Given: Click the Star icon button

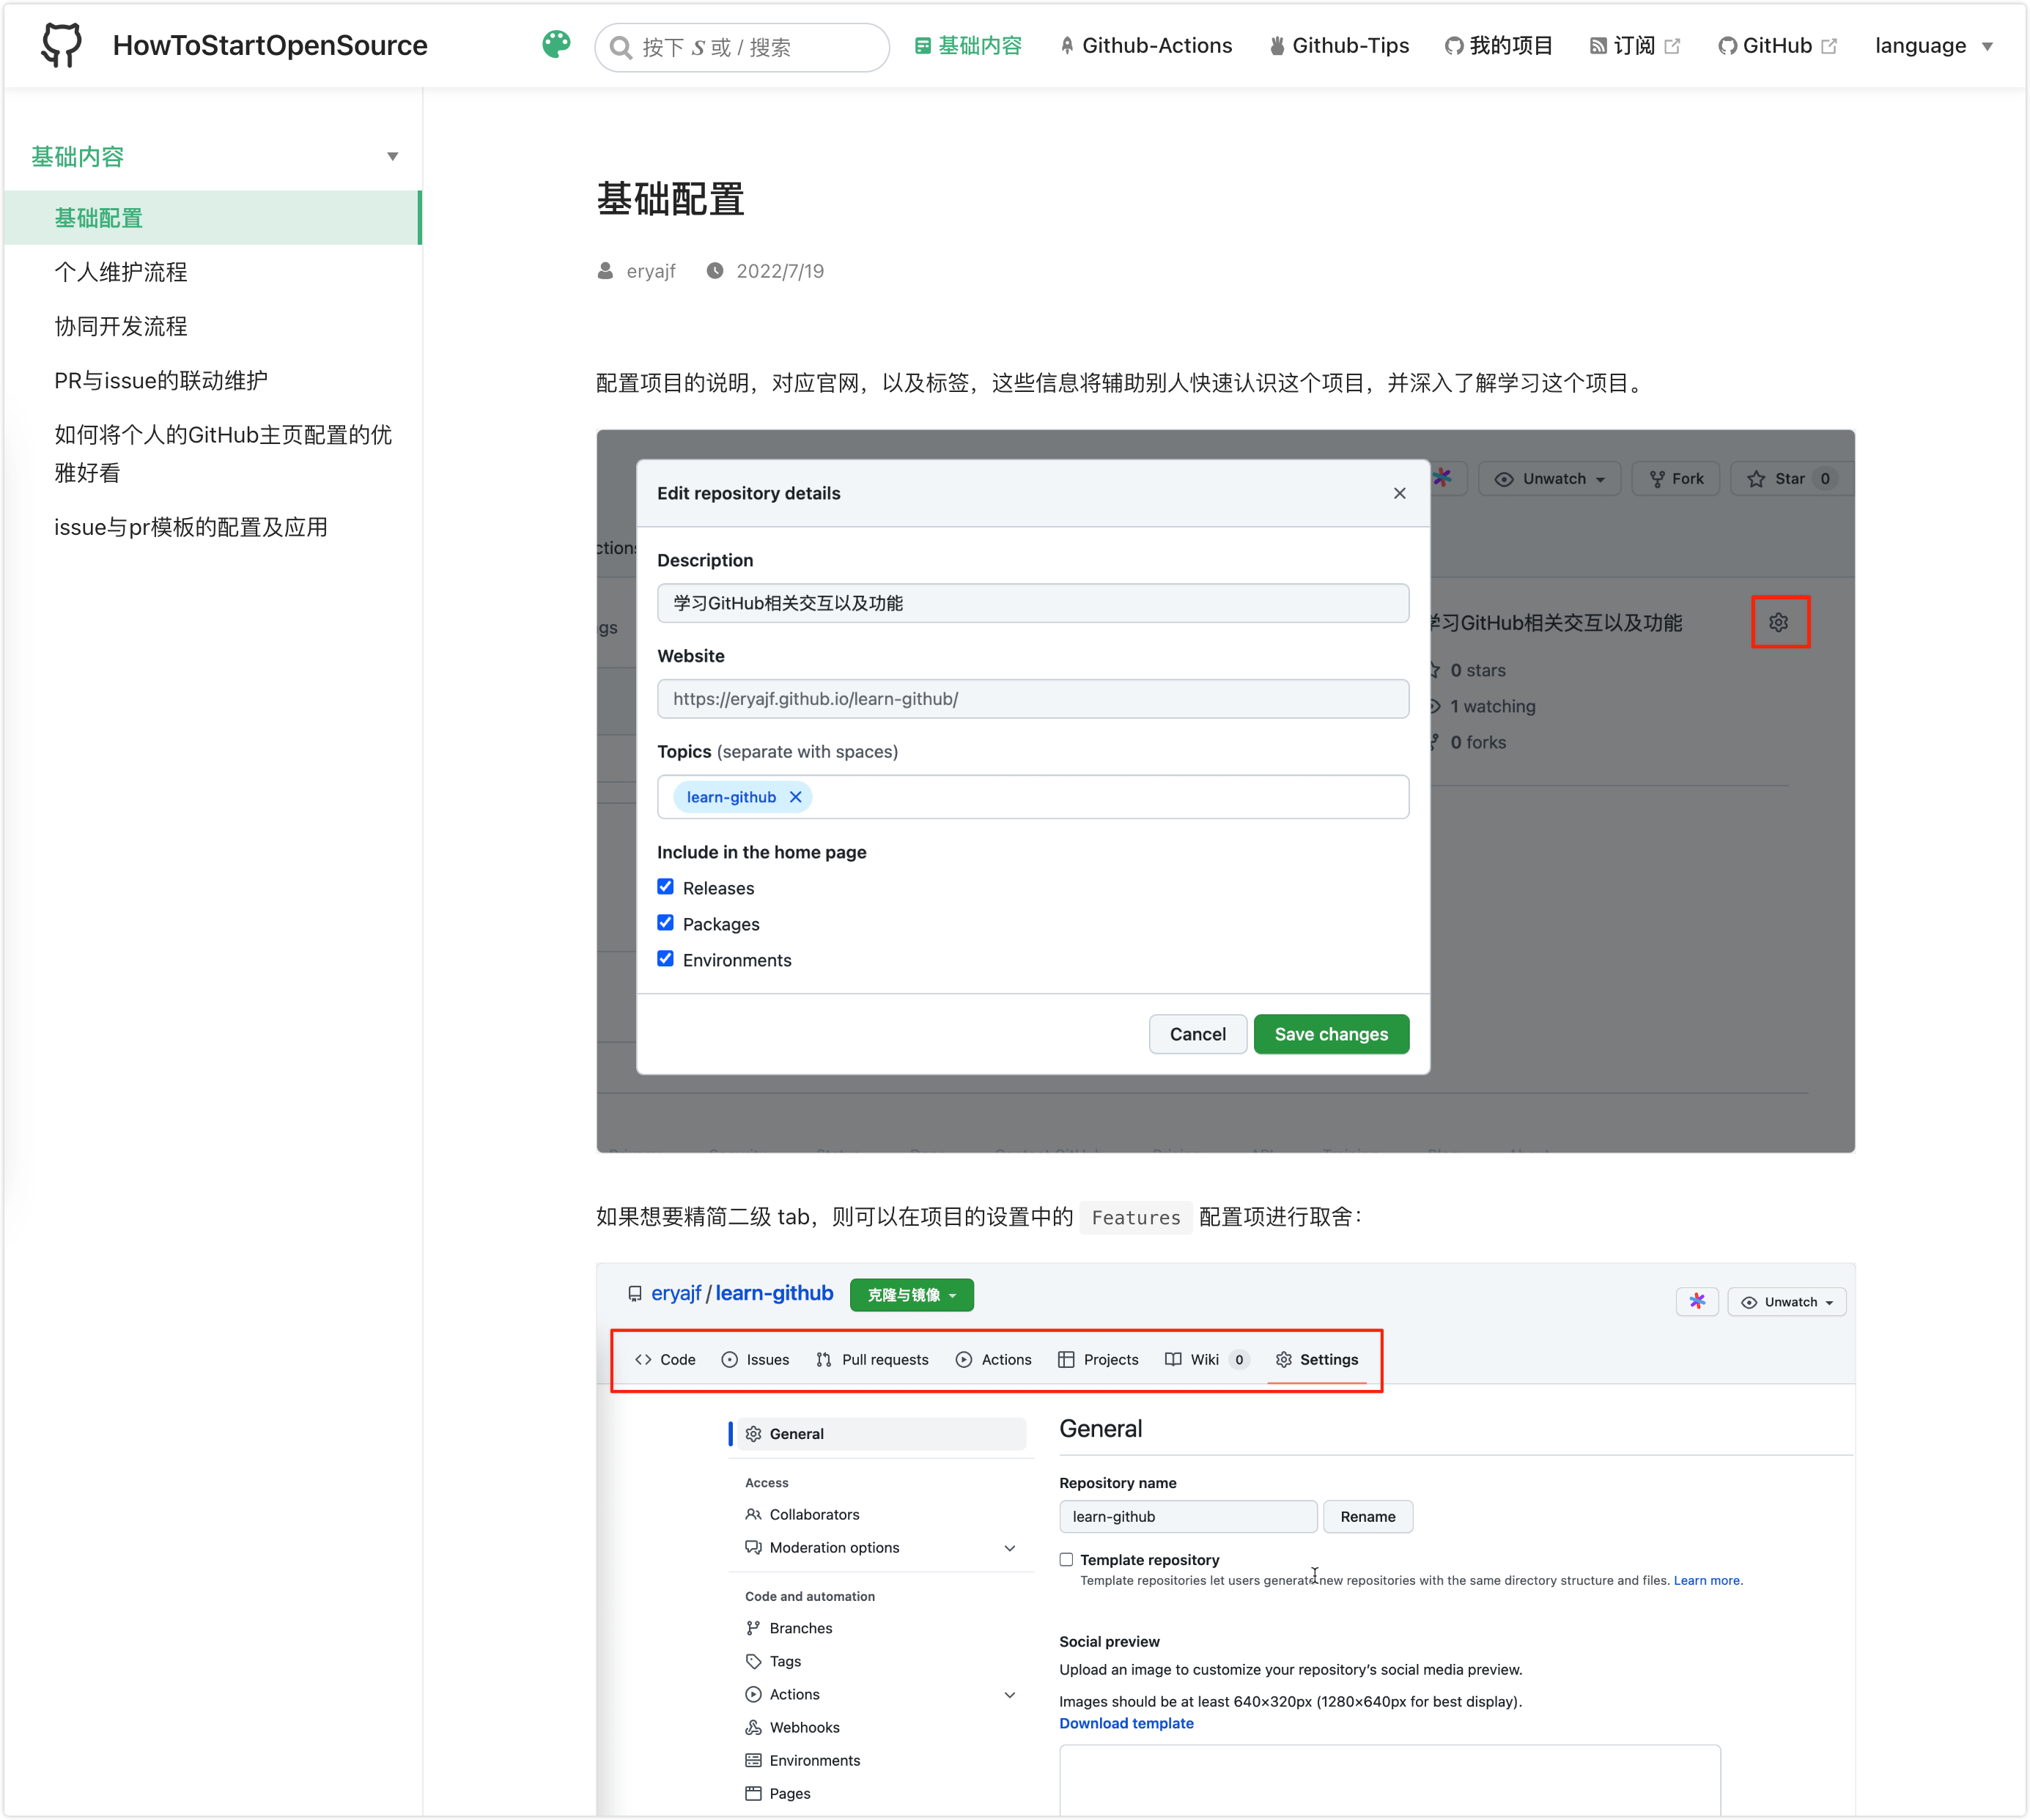Looking at the screenshot, I should (x=1757, y=479).
